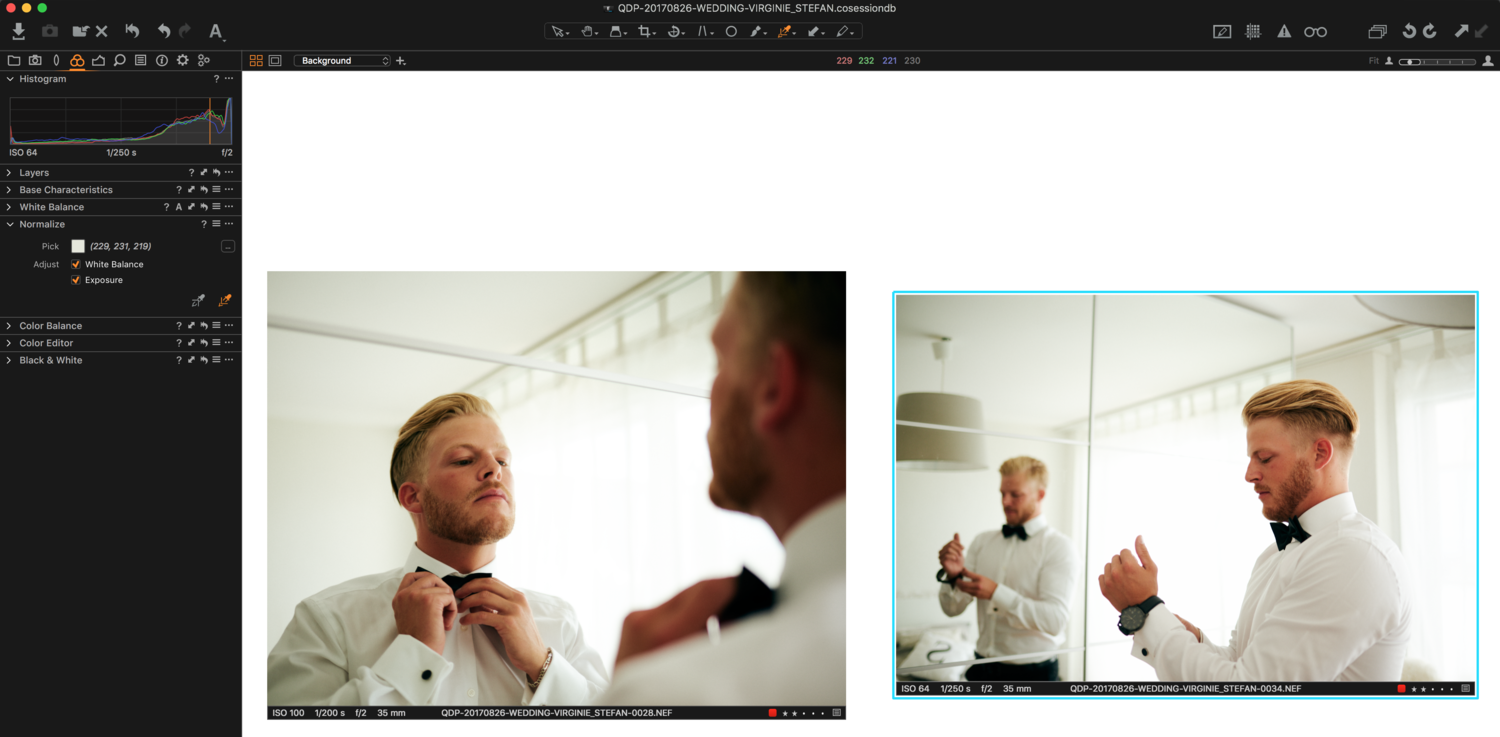The image size is (1500, 737).
Task: Uncheck Exposure adjust checkbox
Action: point(76,280)
